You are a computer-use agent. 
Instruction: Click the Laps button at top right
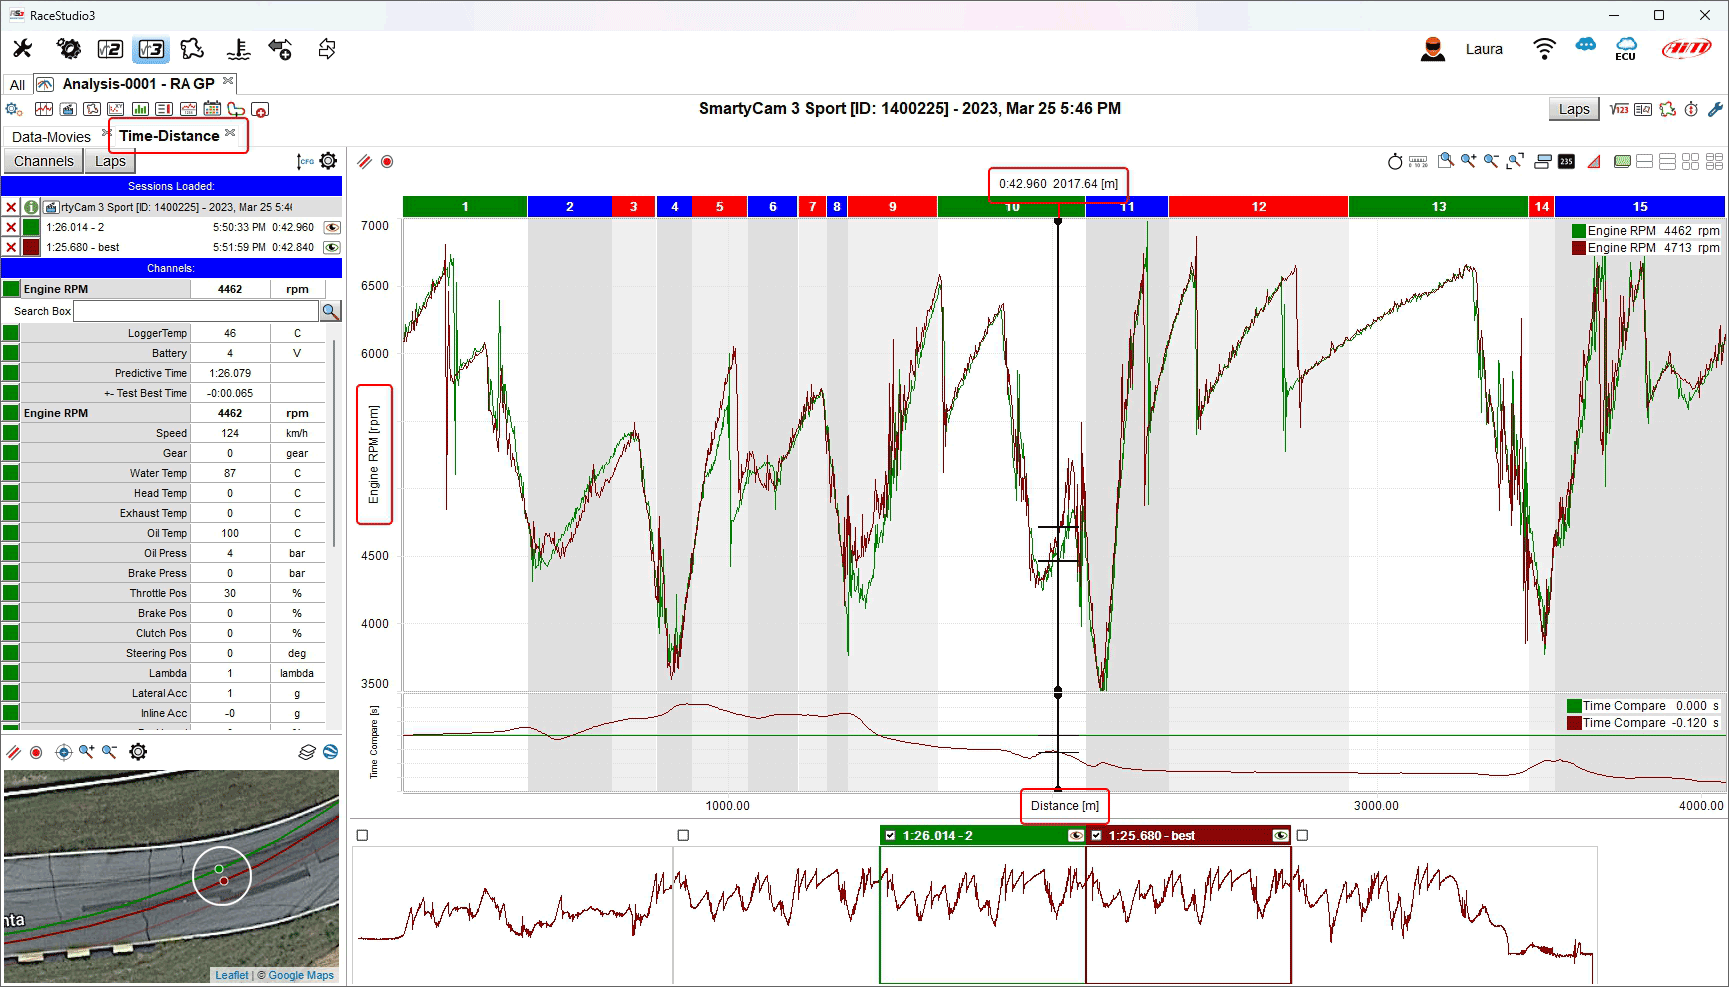(1574, 109)
